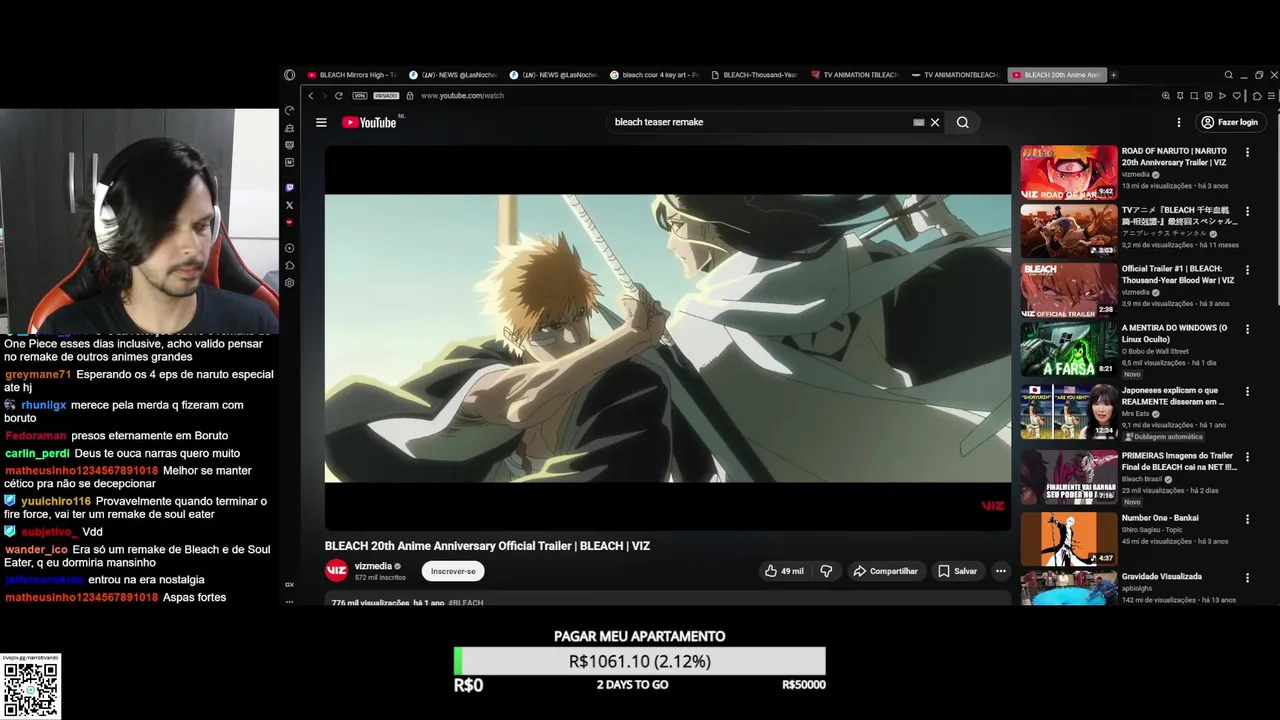Open options menu for ROAD OF NARUTO video

coord(1247,153)
